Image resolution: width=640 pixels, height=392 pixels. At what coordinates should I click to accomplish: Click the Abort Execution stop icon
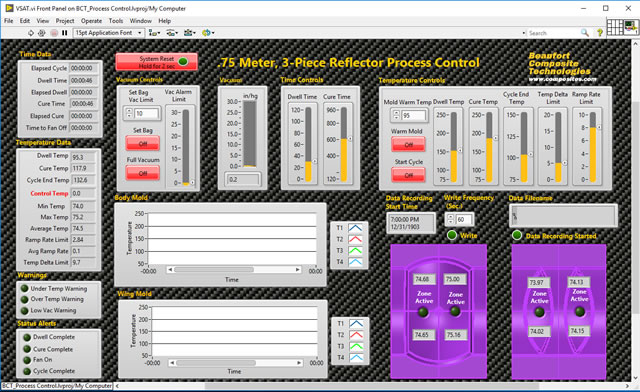tap(54, 33)
